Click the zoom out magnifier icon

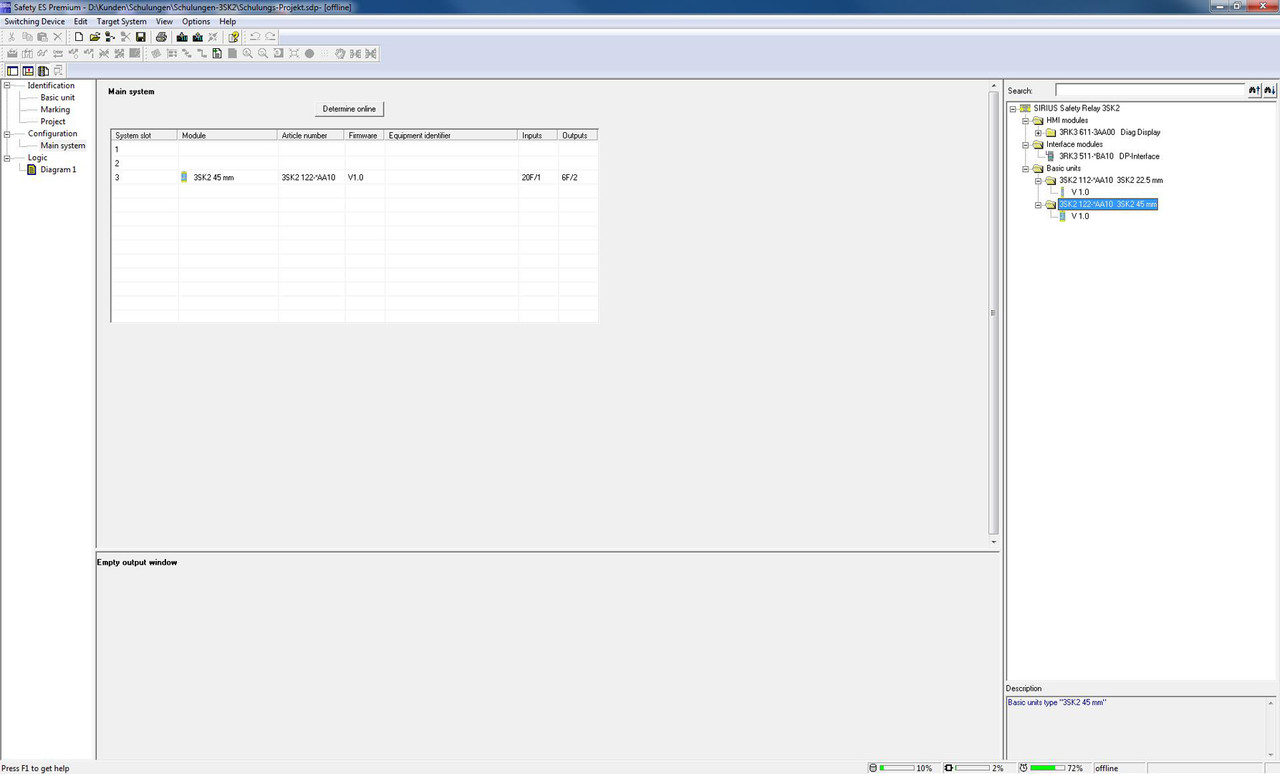coord(263,53)
